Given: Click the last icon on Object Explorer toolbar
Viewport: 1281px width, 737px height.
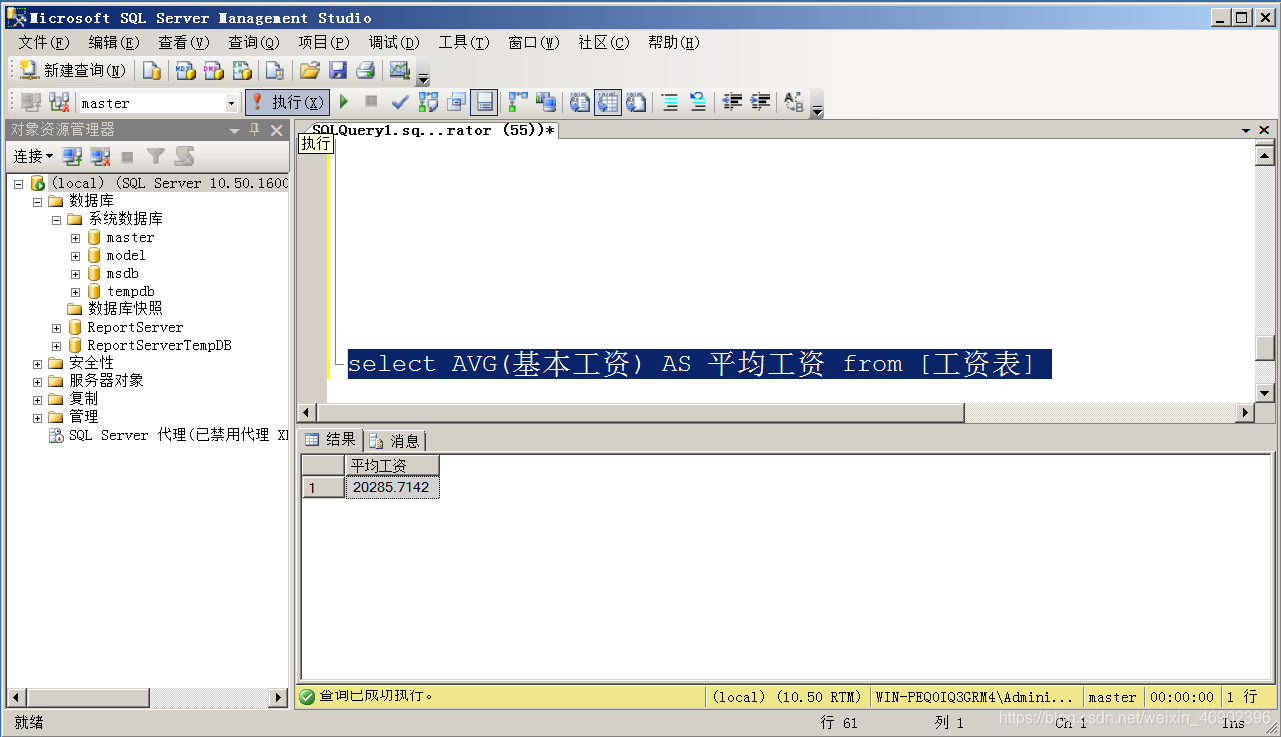Looking at the screenshot, I should [184, 157].
